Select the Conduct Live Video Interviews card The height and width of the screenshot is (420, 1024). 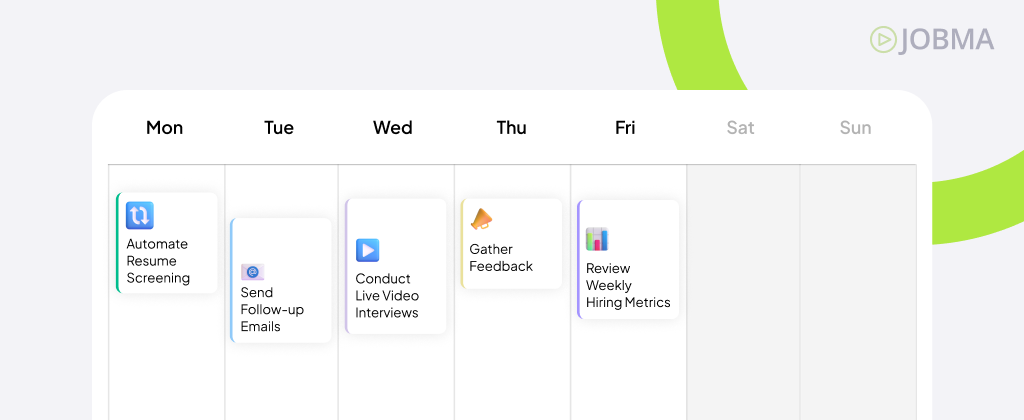pos(396,267)
